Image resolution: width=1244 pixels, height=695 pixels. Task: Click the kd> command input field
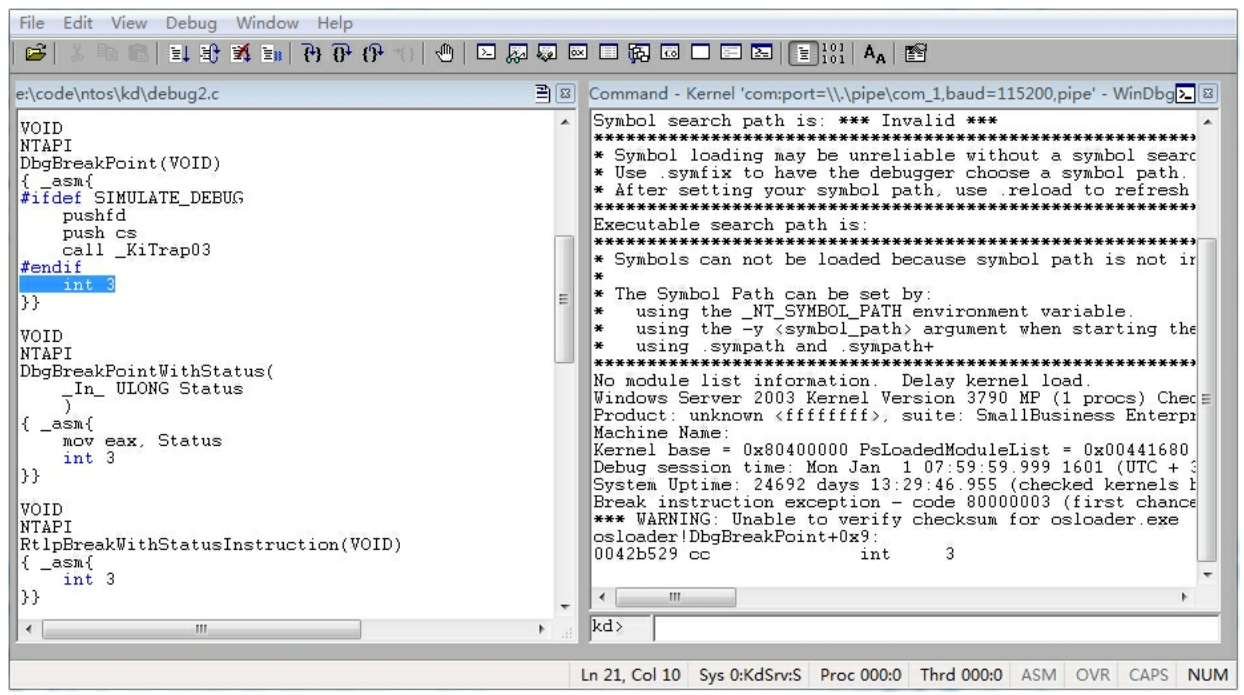[x=935, y=628]
